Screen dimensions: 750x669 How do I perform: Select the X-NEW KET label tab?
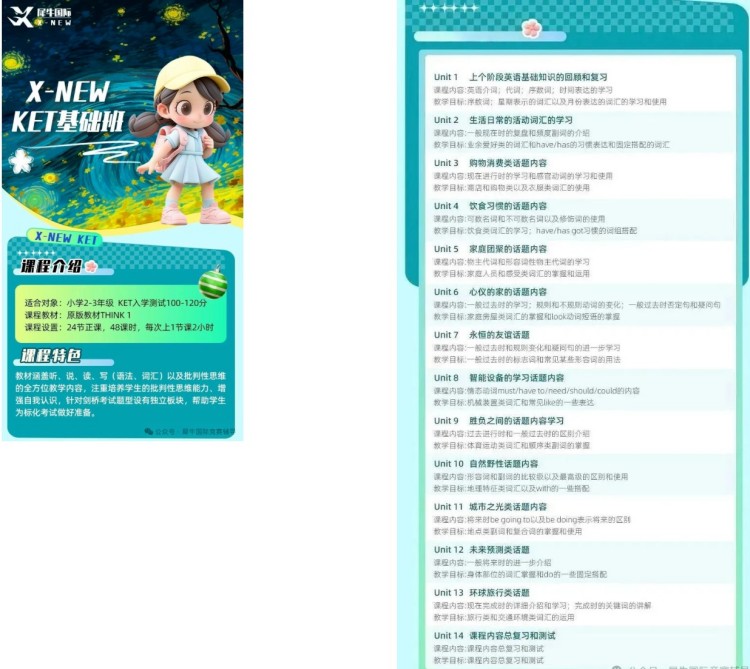click(66, 238)
